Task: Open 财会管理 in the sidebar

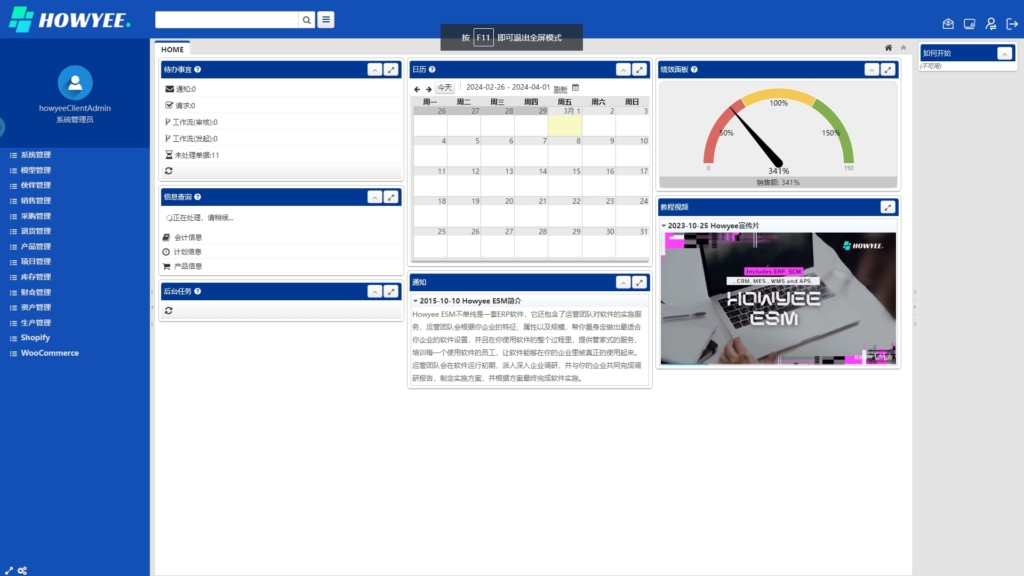Action: click(x=35, y=292)
